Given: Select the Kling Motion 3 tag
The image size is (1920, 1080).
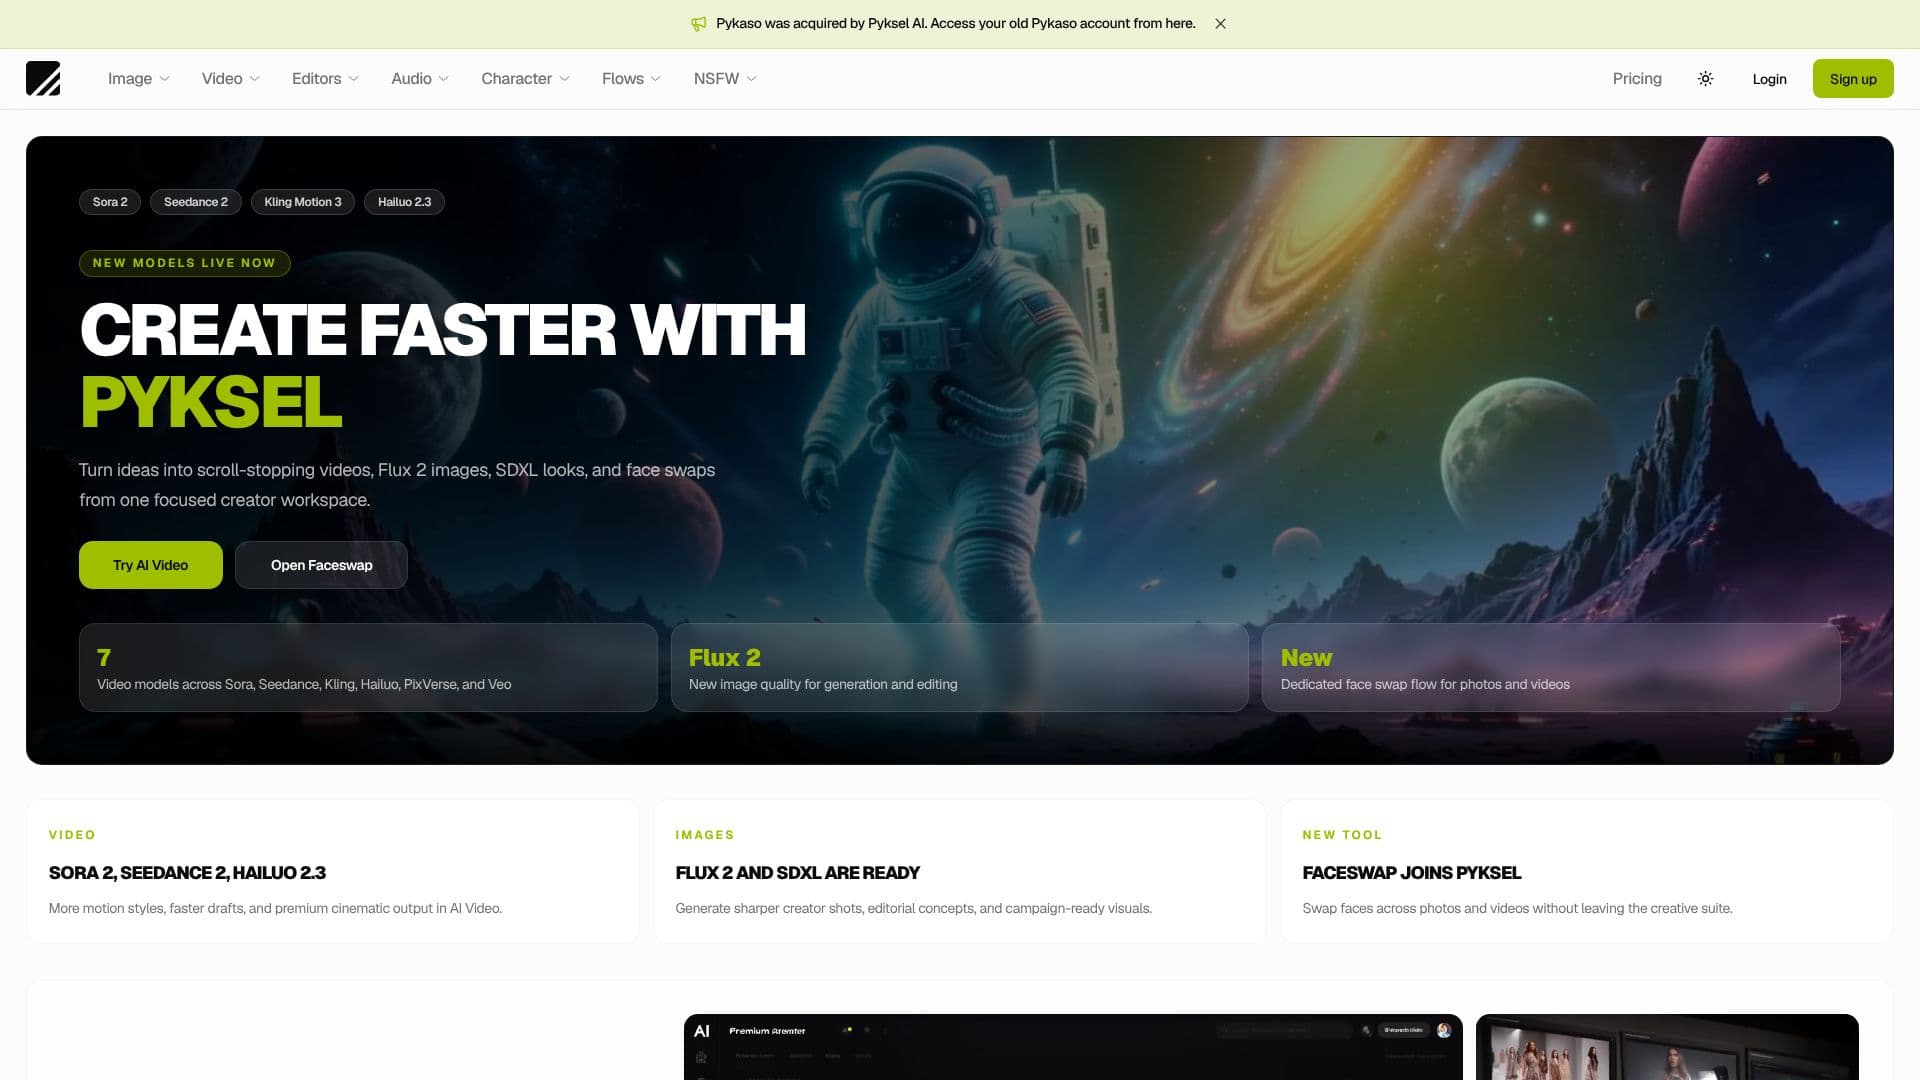Looking at the screenshot, I should tap(303, 202).
